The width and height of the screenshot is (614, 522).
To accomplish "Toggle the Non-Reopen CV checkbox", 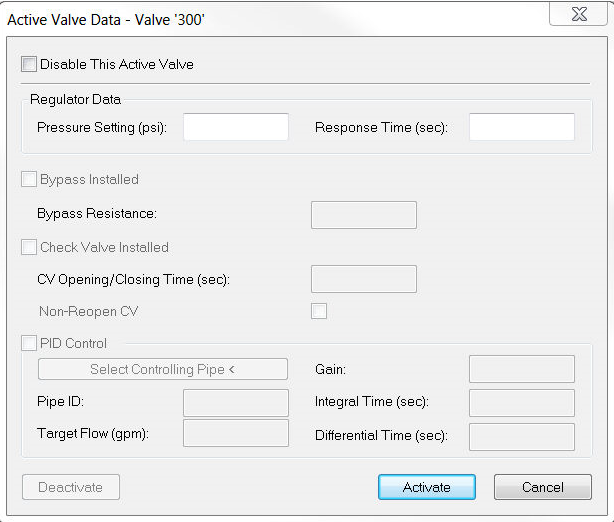I will 319,311.
